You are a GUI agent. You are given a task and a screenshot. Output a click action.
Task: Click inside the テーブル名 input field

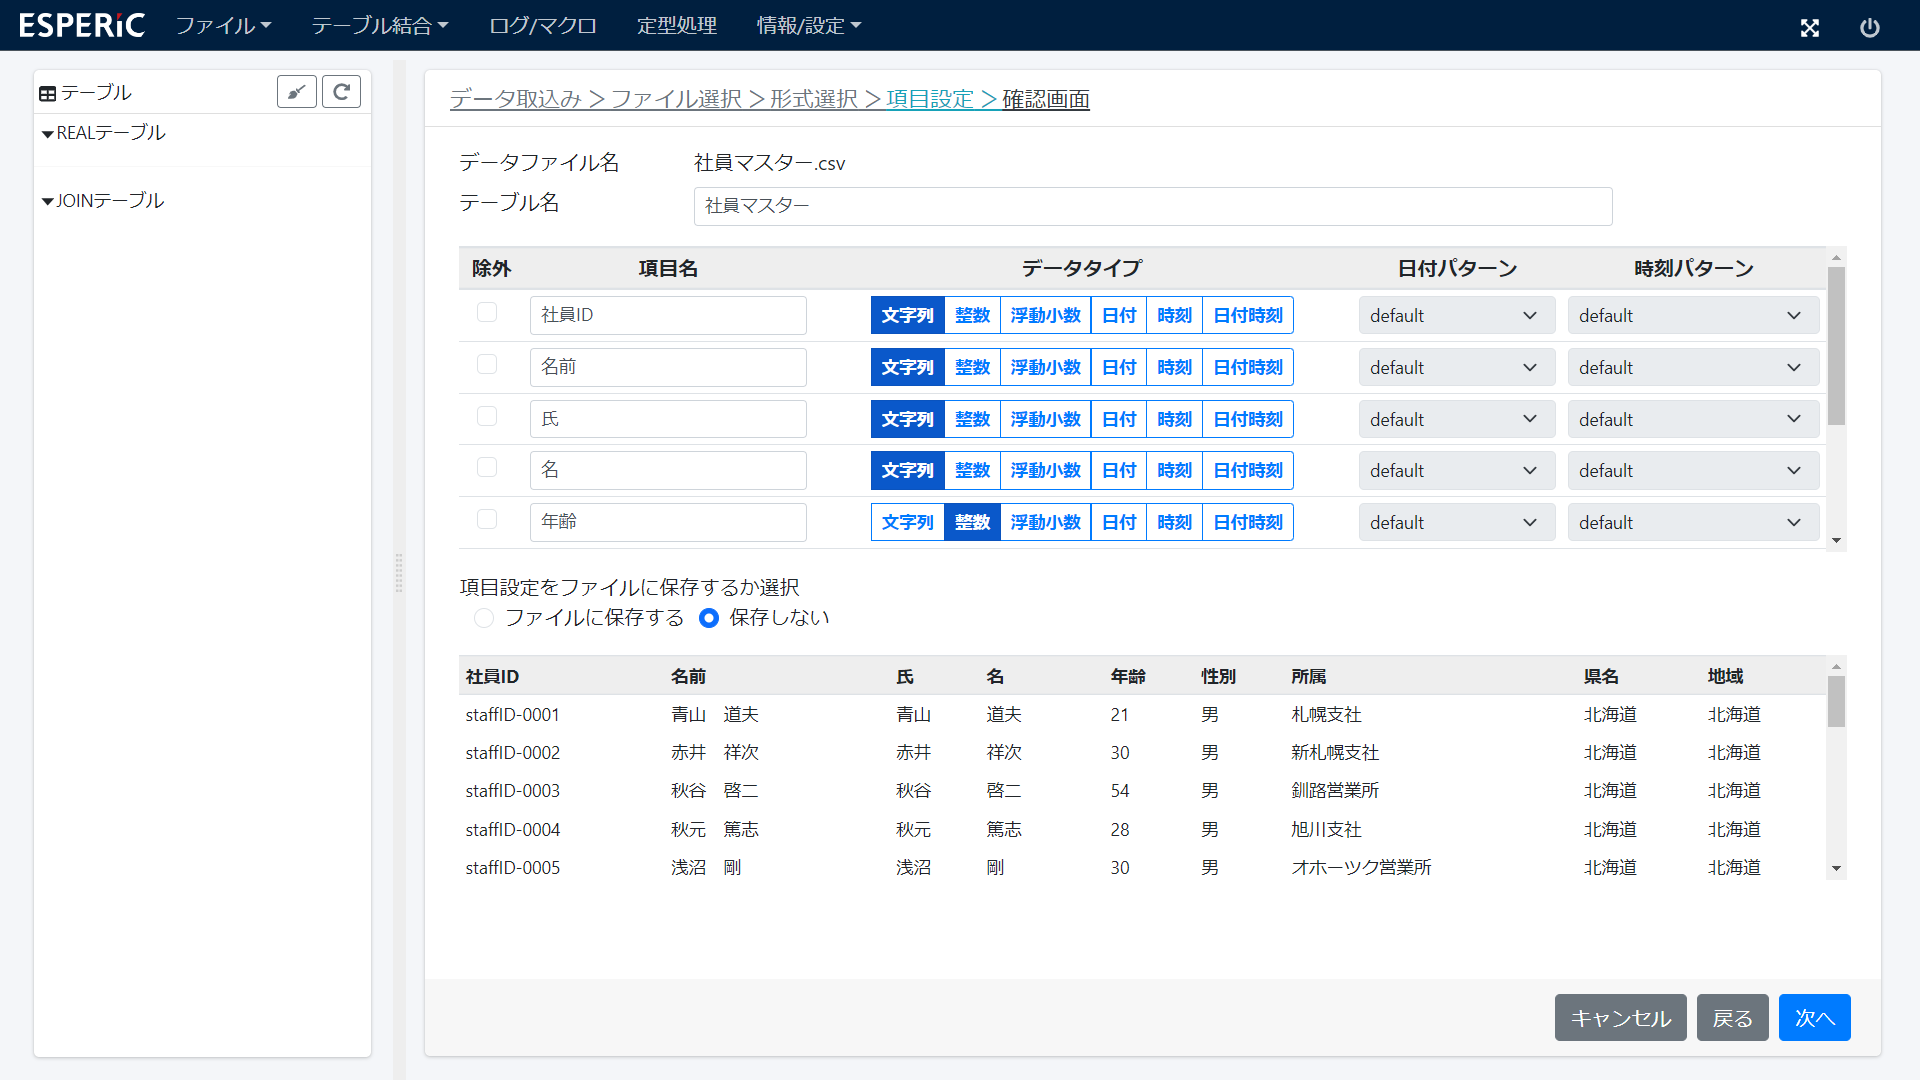(x=1152, y=206)
